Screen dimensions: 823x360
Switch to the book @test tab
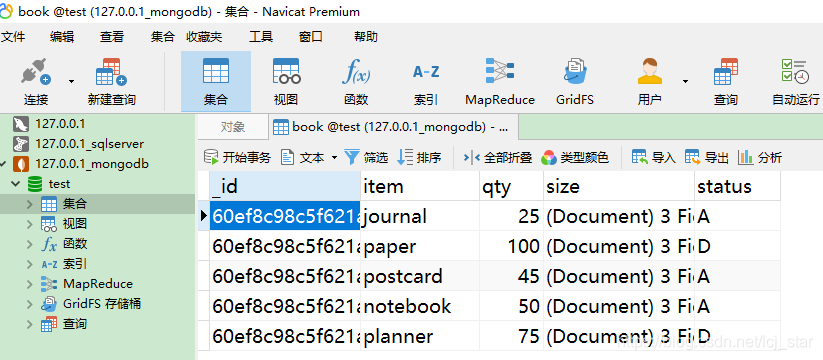pyautogui.click(x=393, y=127)
